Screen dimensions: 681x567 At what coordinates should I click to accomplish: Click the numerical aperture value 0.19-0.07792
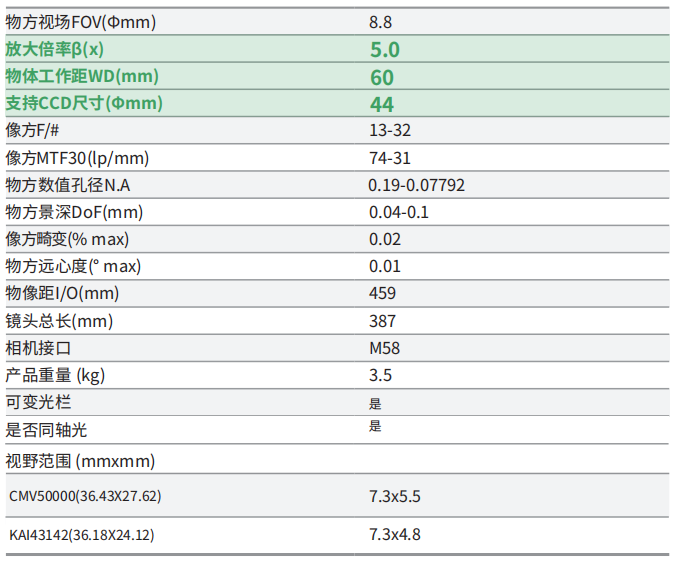(x=417, y=185)
